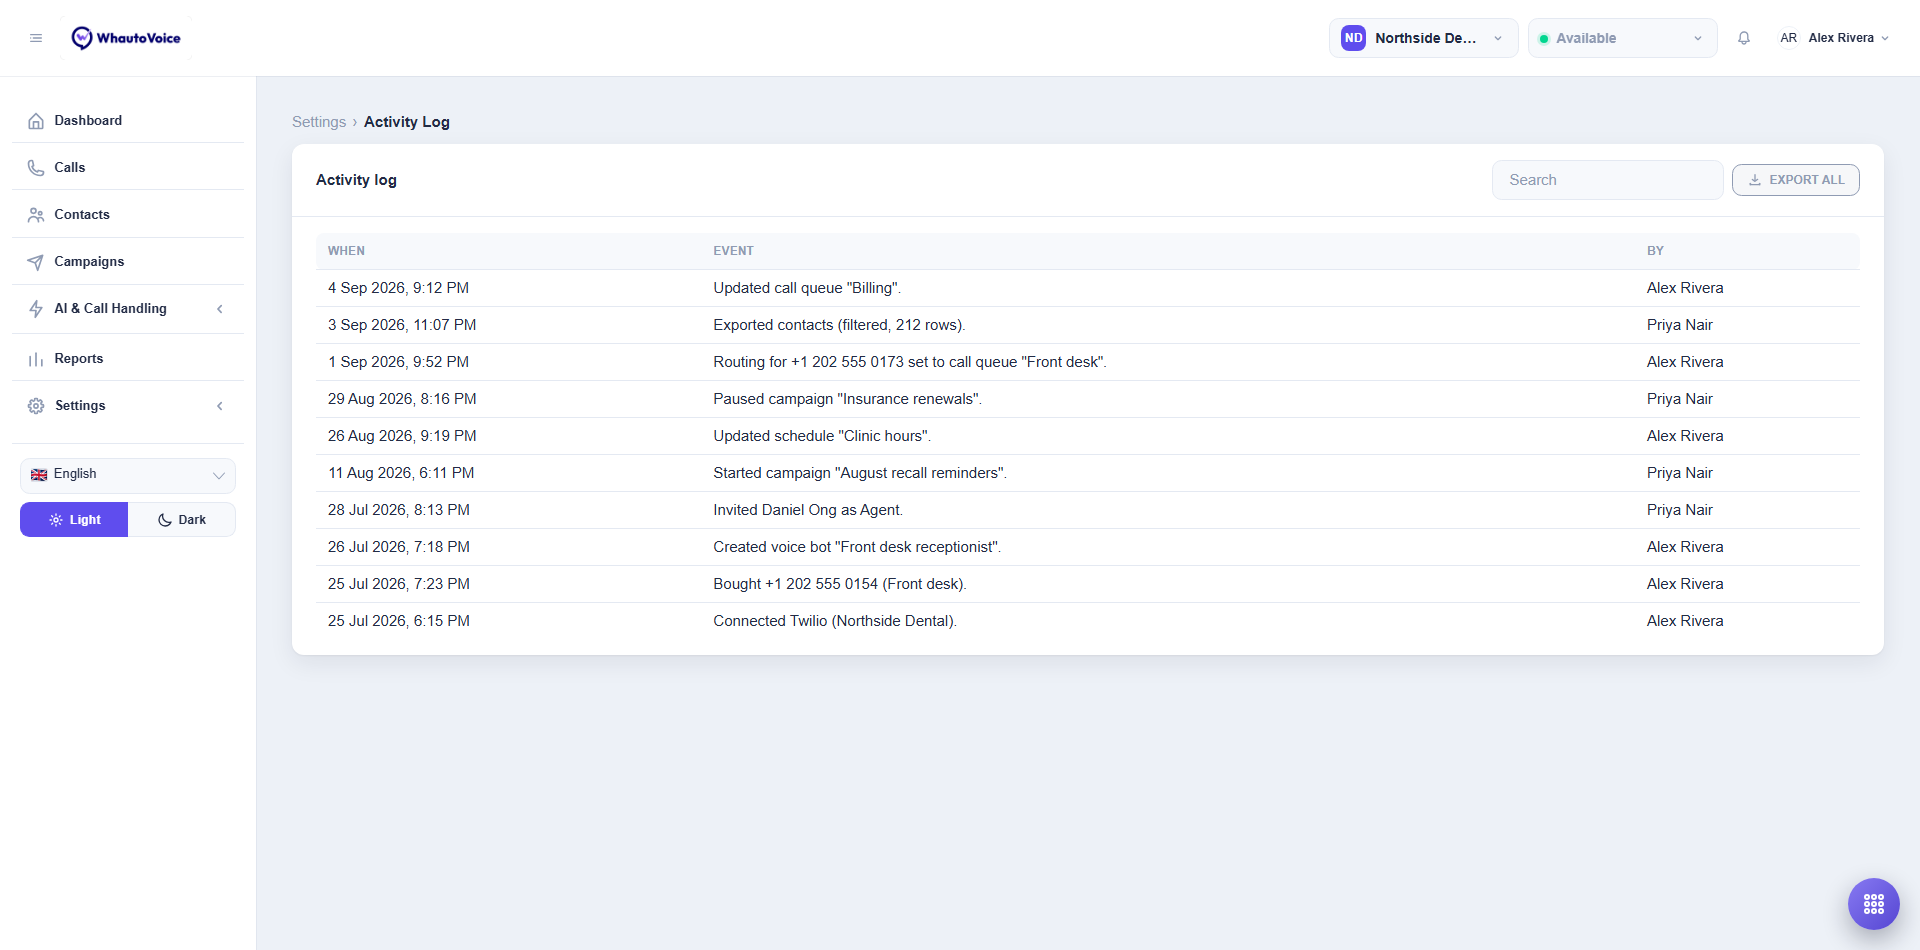This screenshot has height=950, width=1920.
Task: Click the Reports bar chart icon
Action: tap(36, 359)
